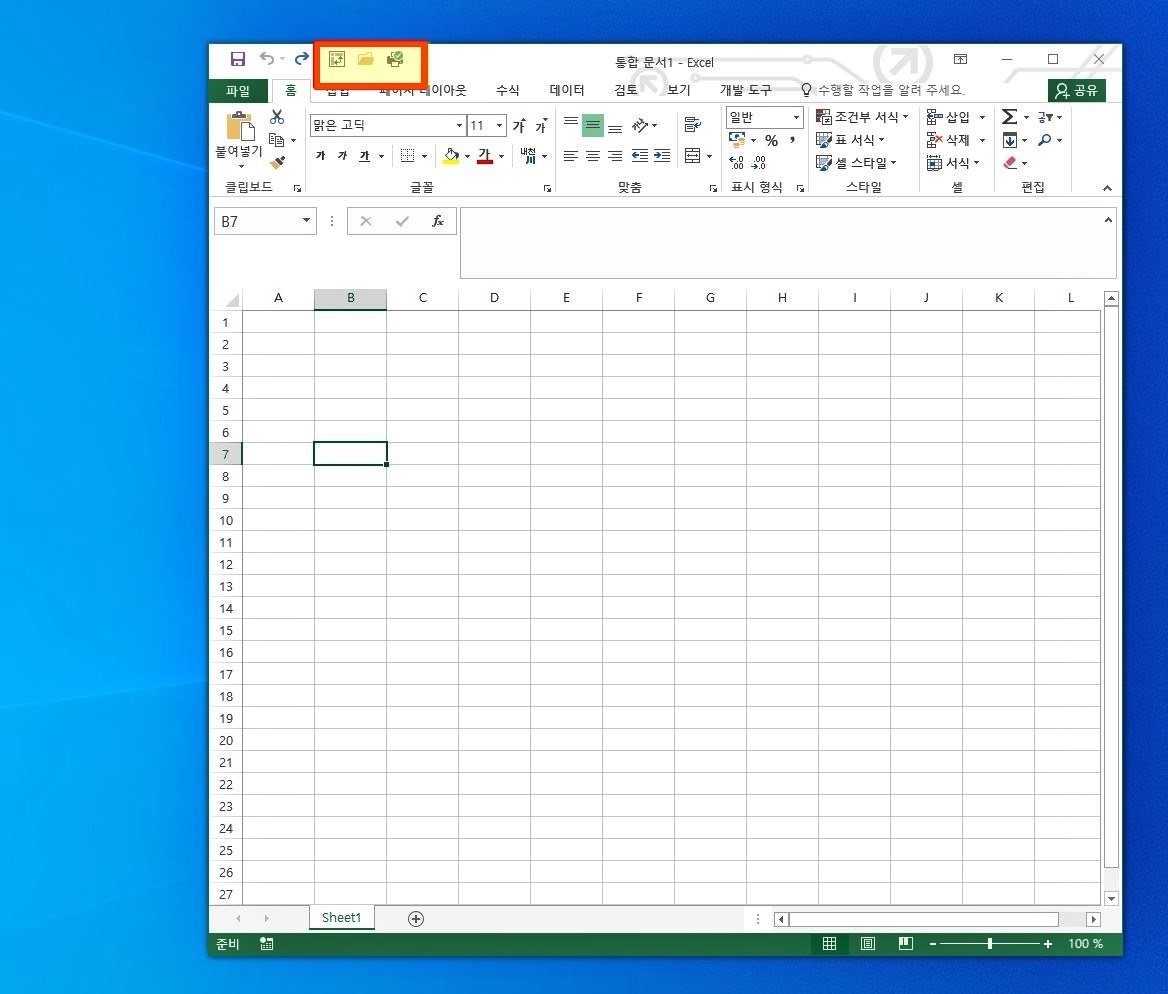This screenshot has height=994, width=1168.
Task: Open the Name Box dropdown arrow
Action: (306, 221)
